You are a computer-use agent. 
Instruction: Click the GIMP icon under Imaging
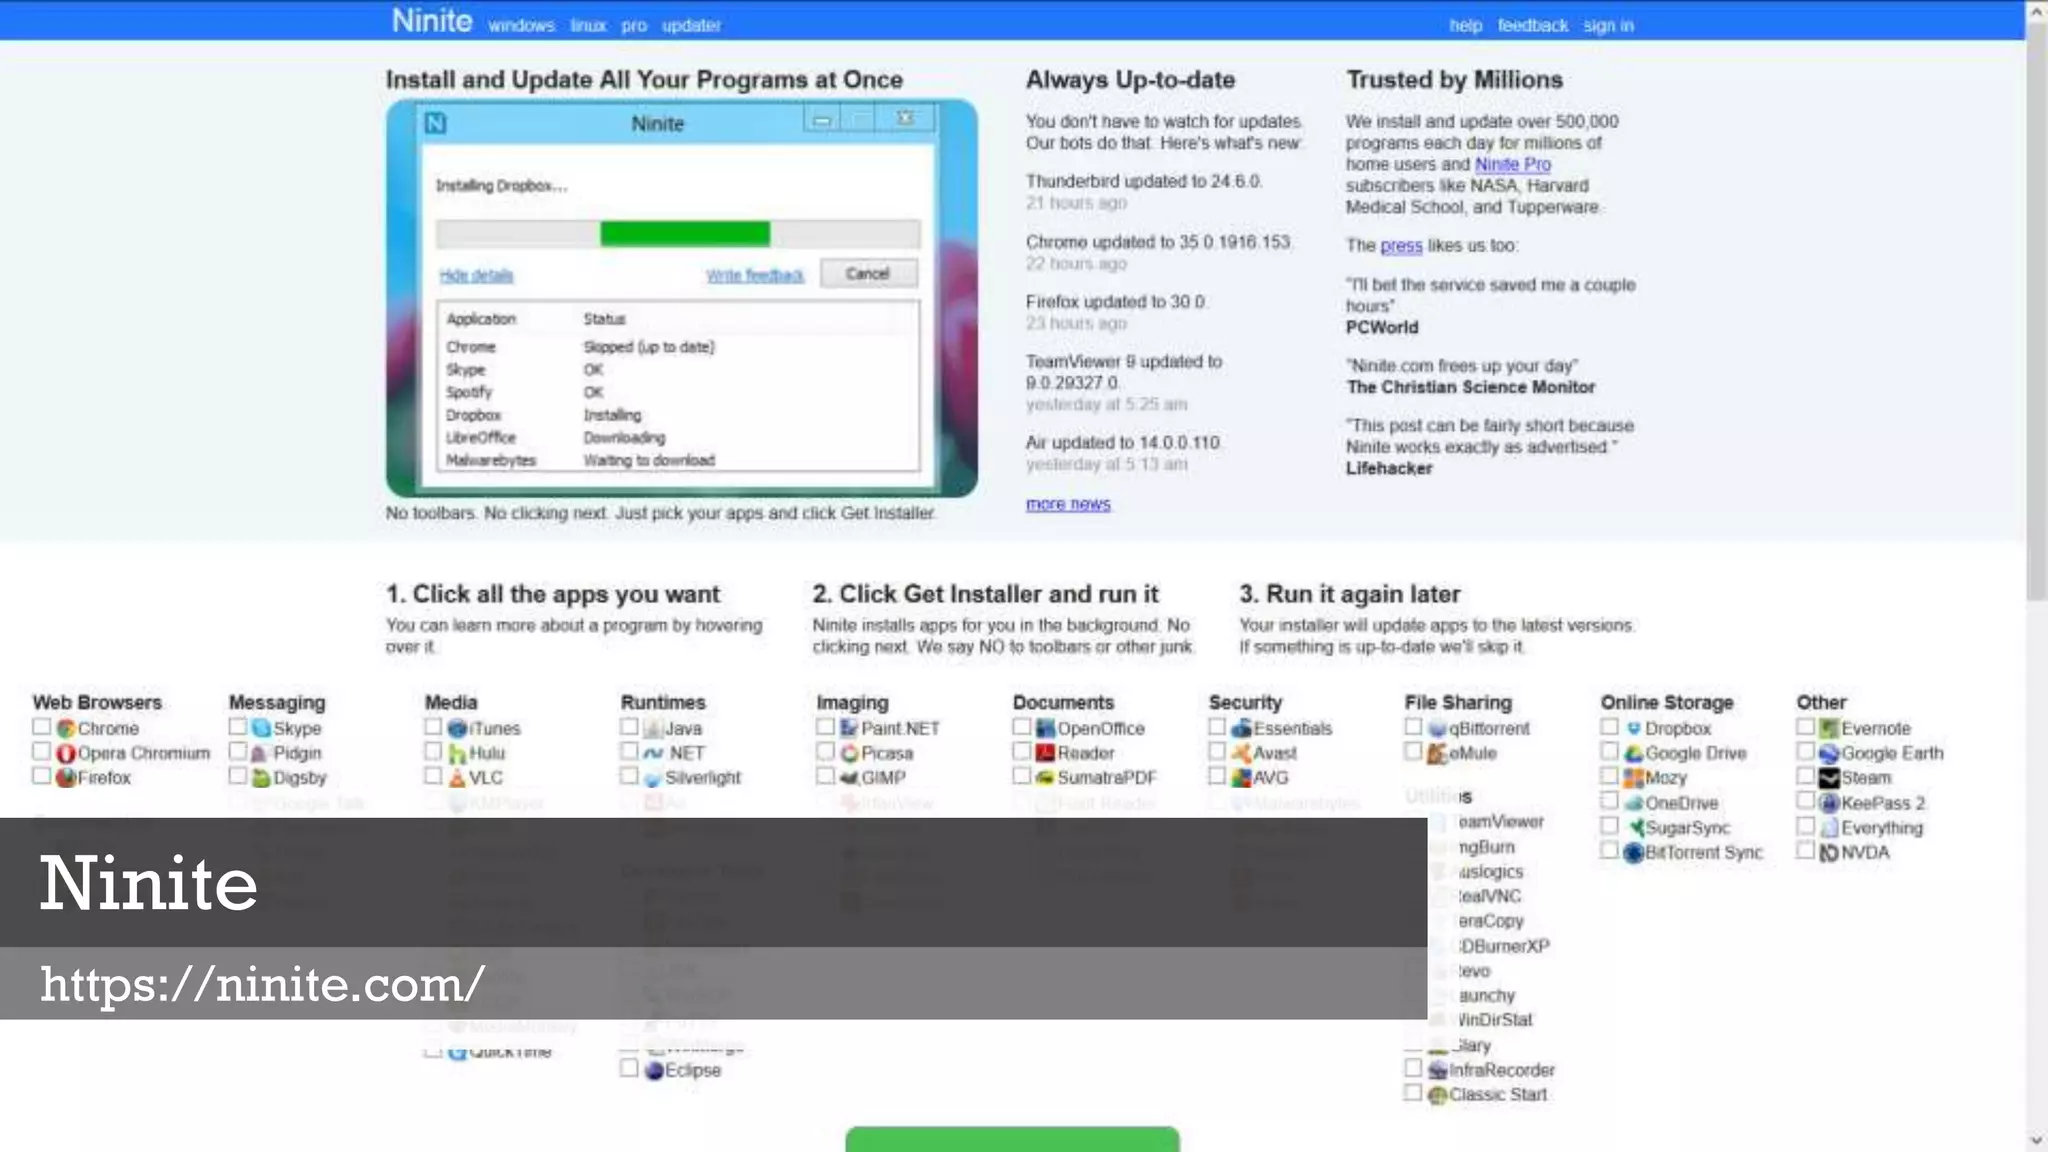coord(850,777)
